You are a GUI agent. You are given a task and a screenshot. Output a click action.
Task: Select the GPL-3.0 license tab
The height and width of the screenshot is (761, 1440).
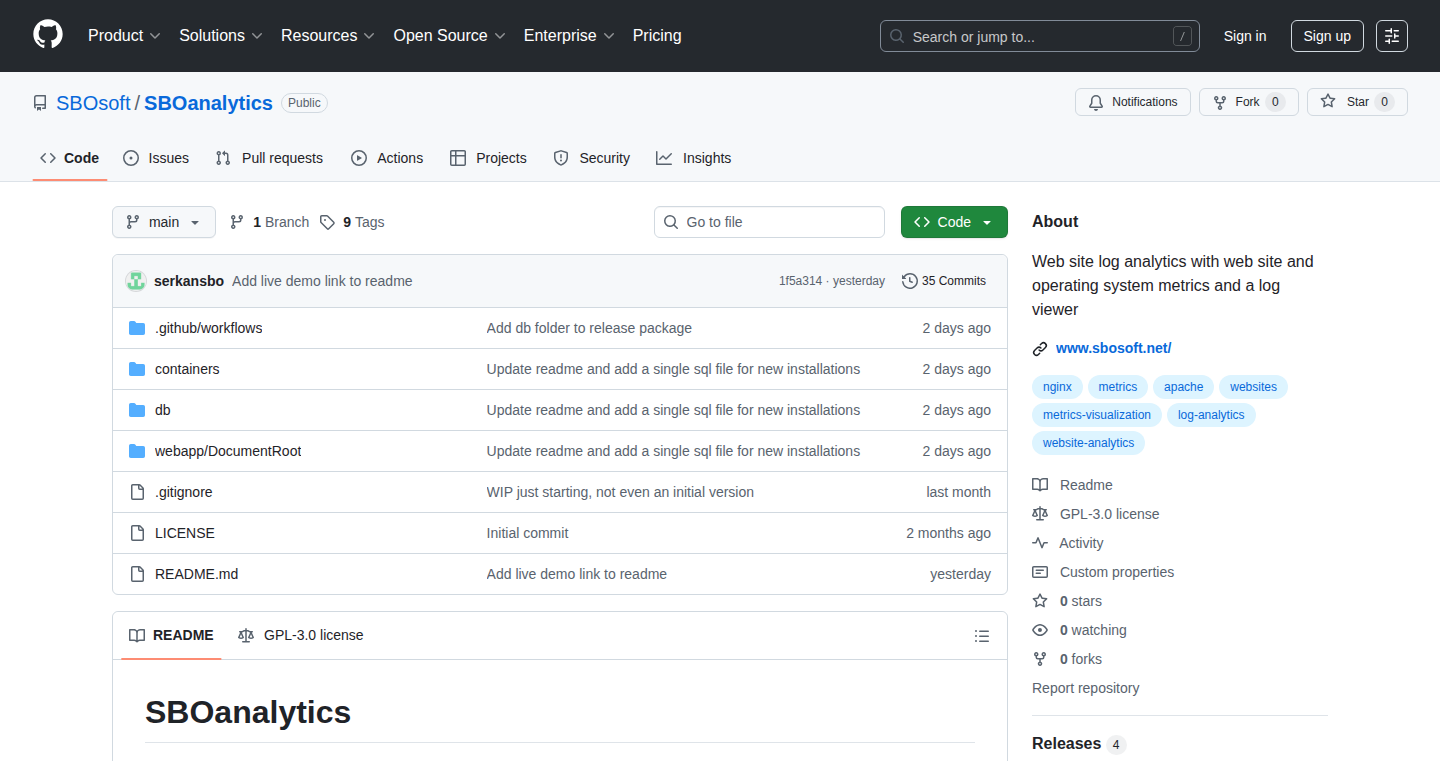coord(301,635)
